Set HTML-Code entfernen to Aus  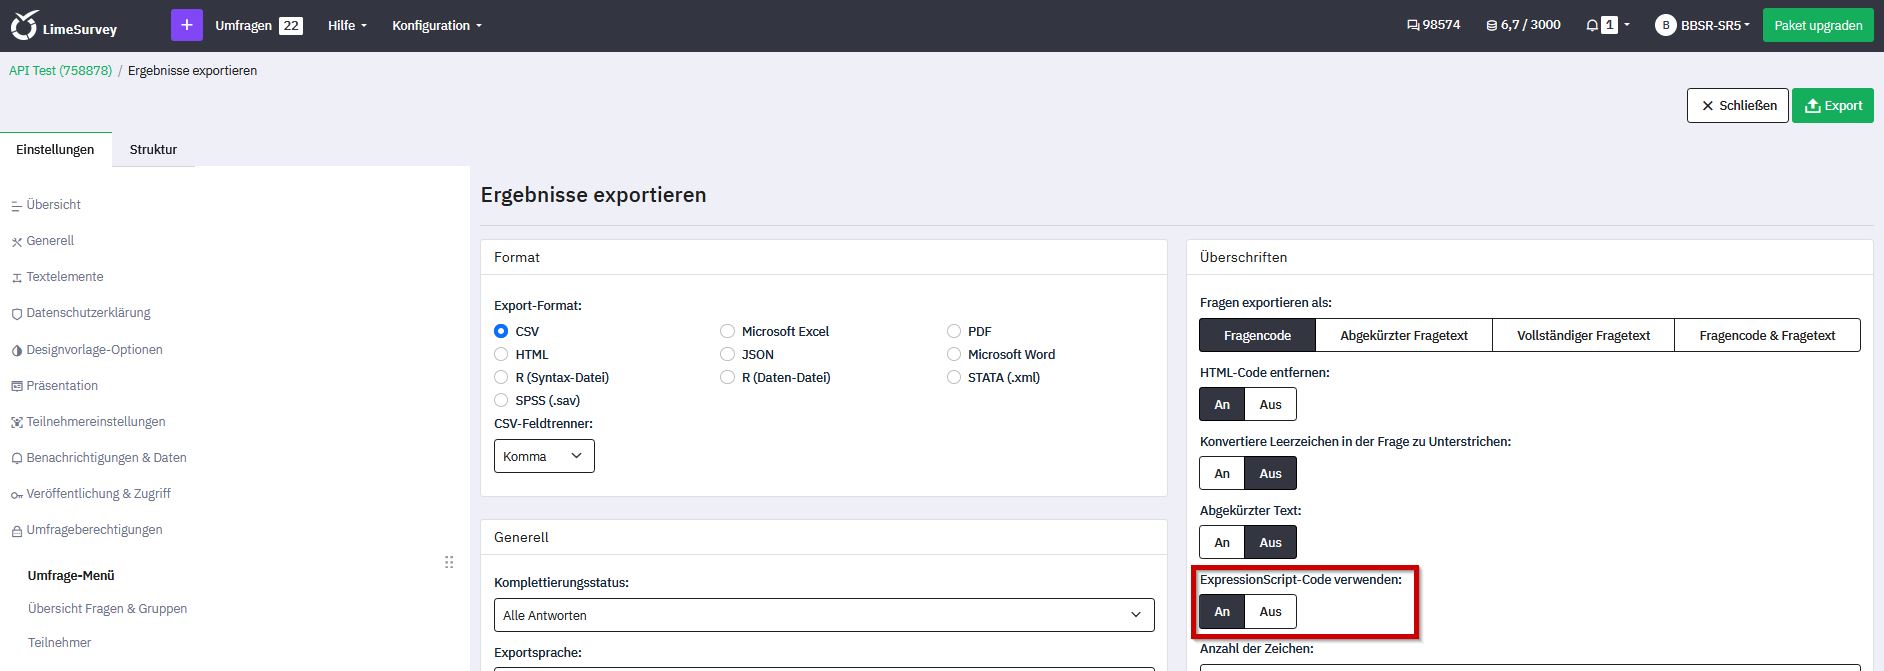pos(1270,405)
